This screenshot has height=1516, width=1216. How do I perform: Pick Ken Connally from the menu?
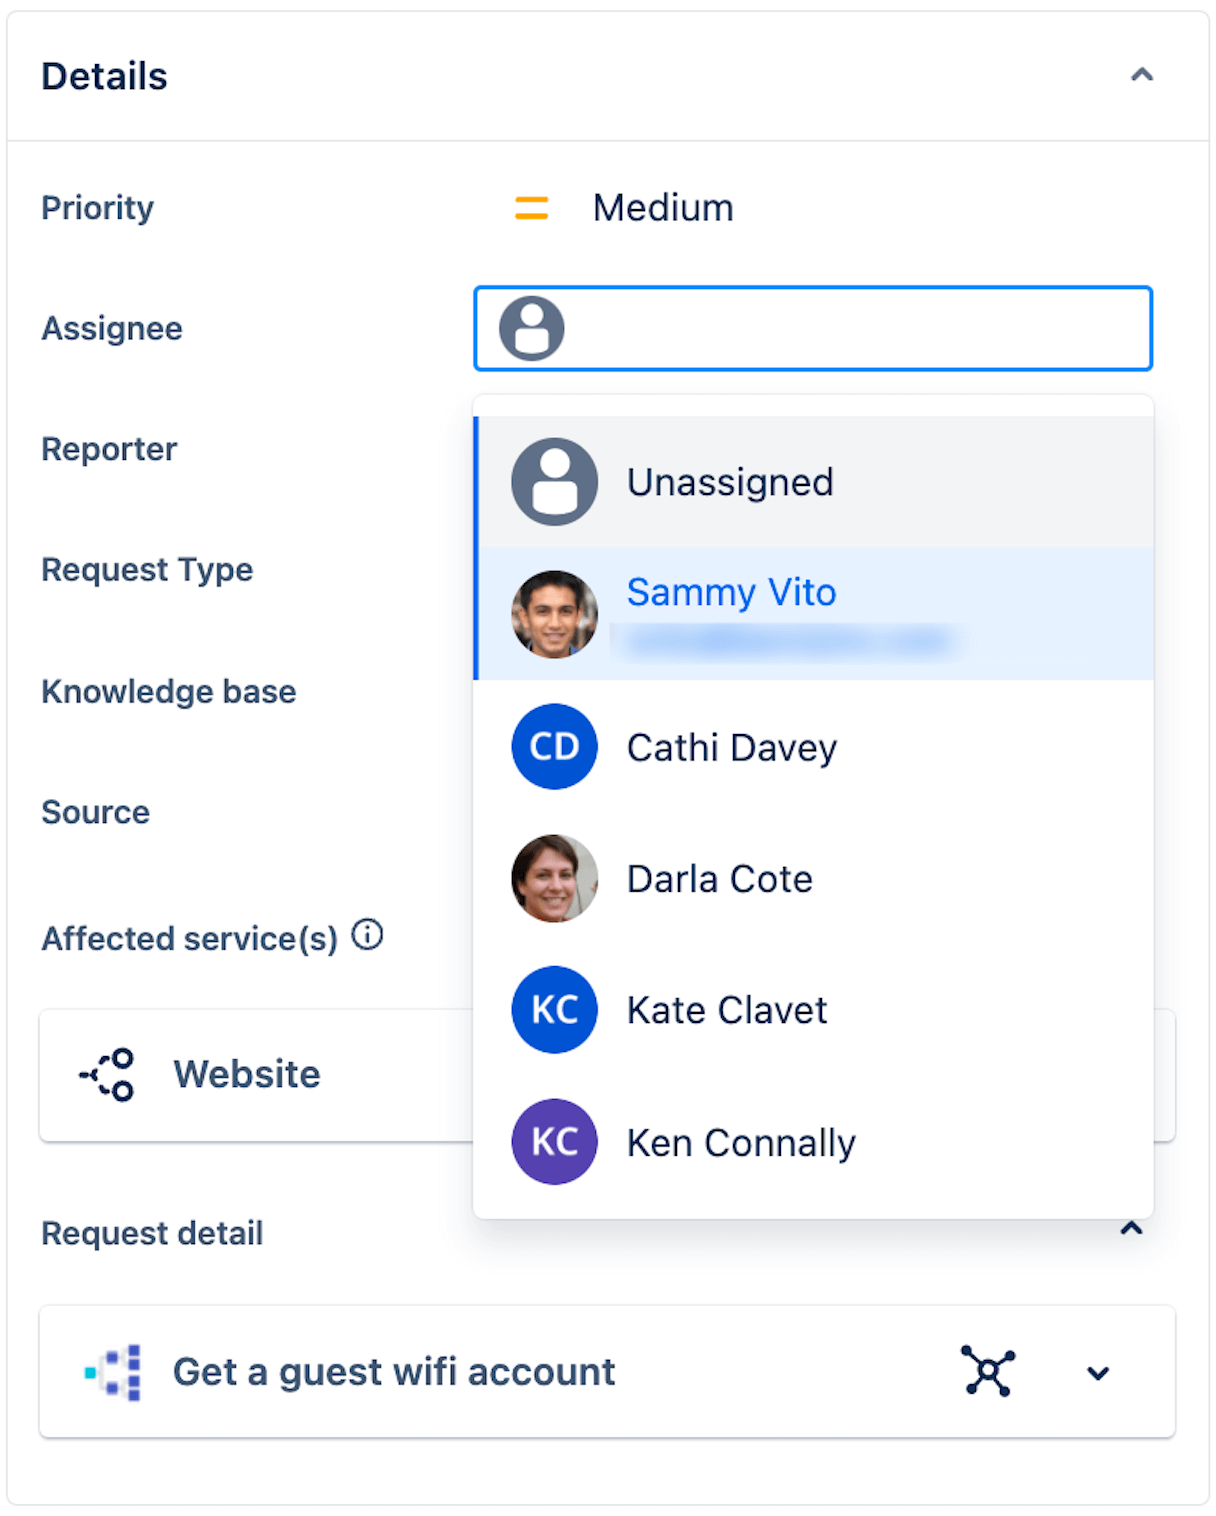tap(740, 1142)
